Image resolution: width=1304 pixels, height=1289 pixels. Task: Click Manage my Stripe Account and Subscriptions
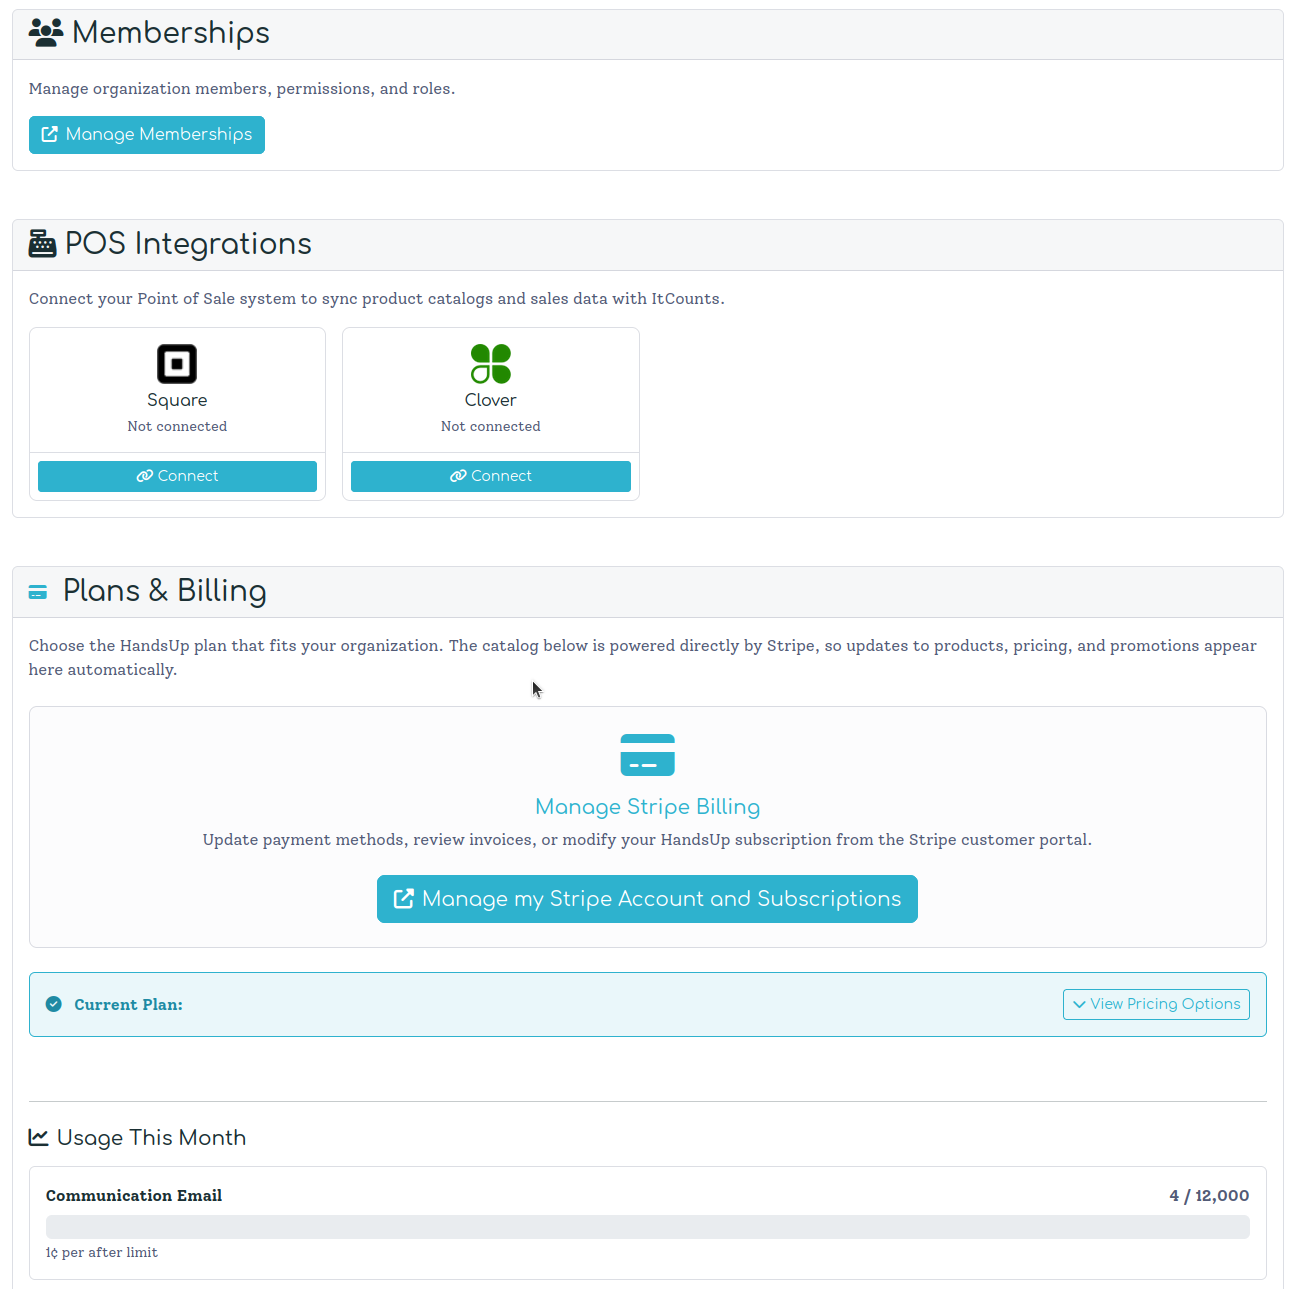point(647,898)
